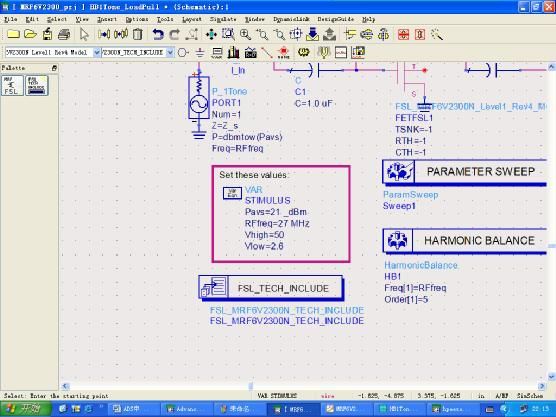
Task: Select the View All arrows icon
Action: pyautogui.click(x=211, y=34)
